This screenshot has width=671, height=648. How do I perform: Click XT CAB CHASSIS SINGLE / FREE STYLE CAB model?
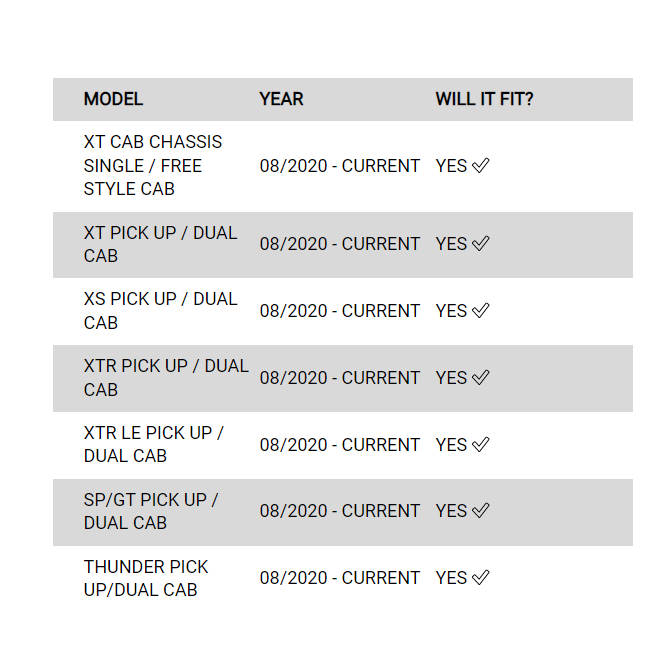point(153,166)
